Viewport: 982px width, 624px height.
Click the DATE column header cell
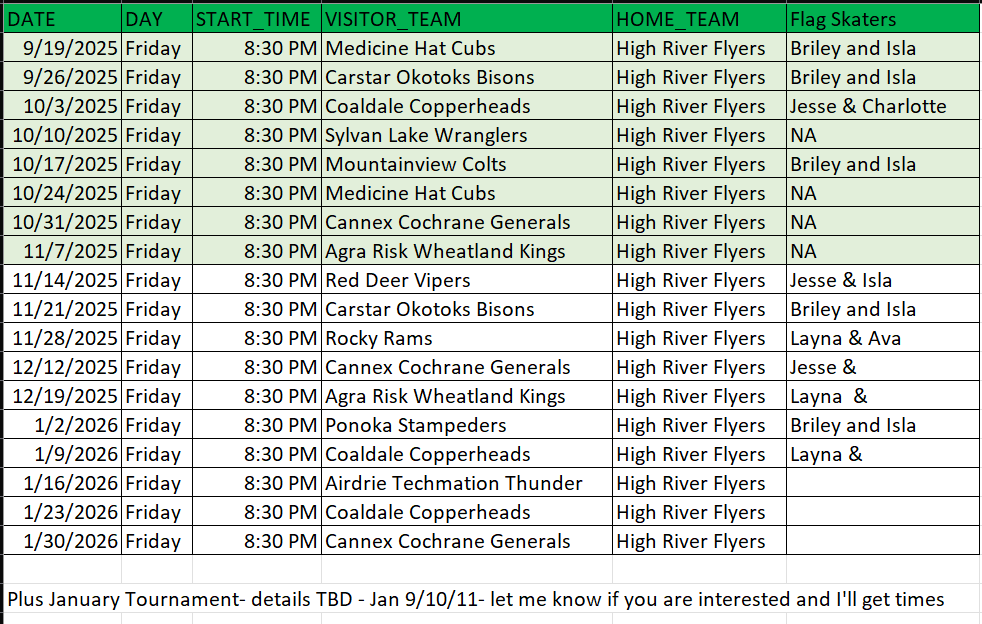coord(62,19)
